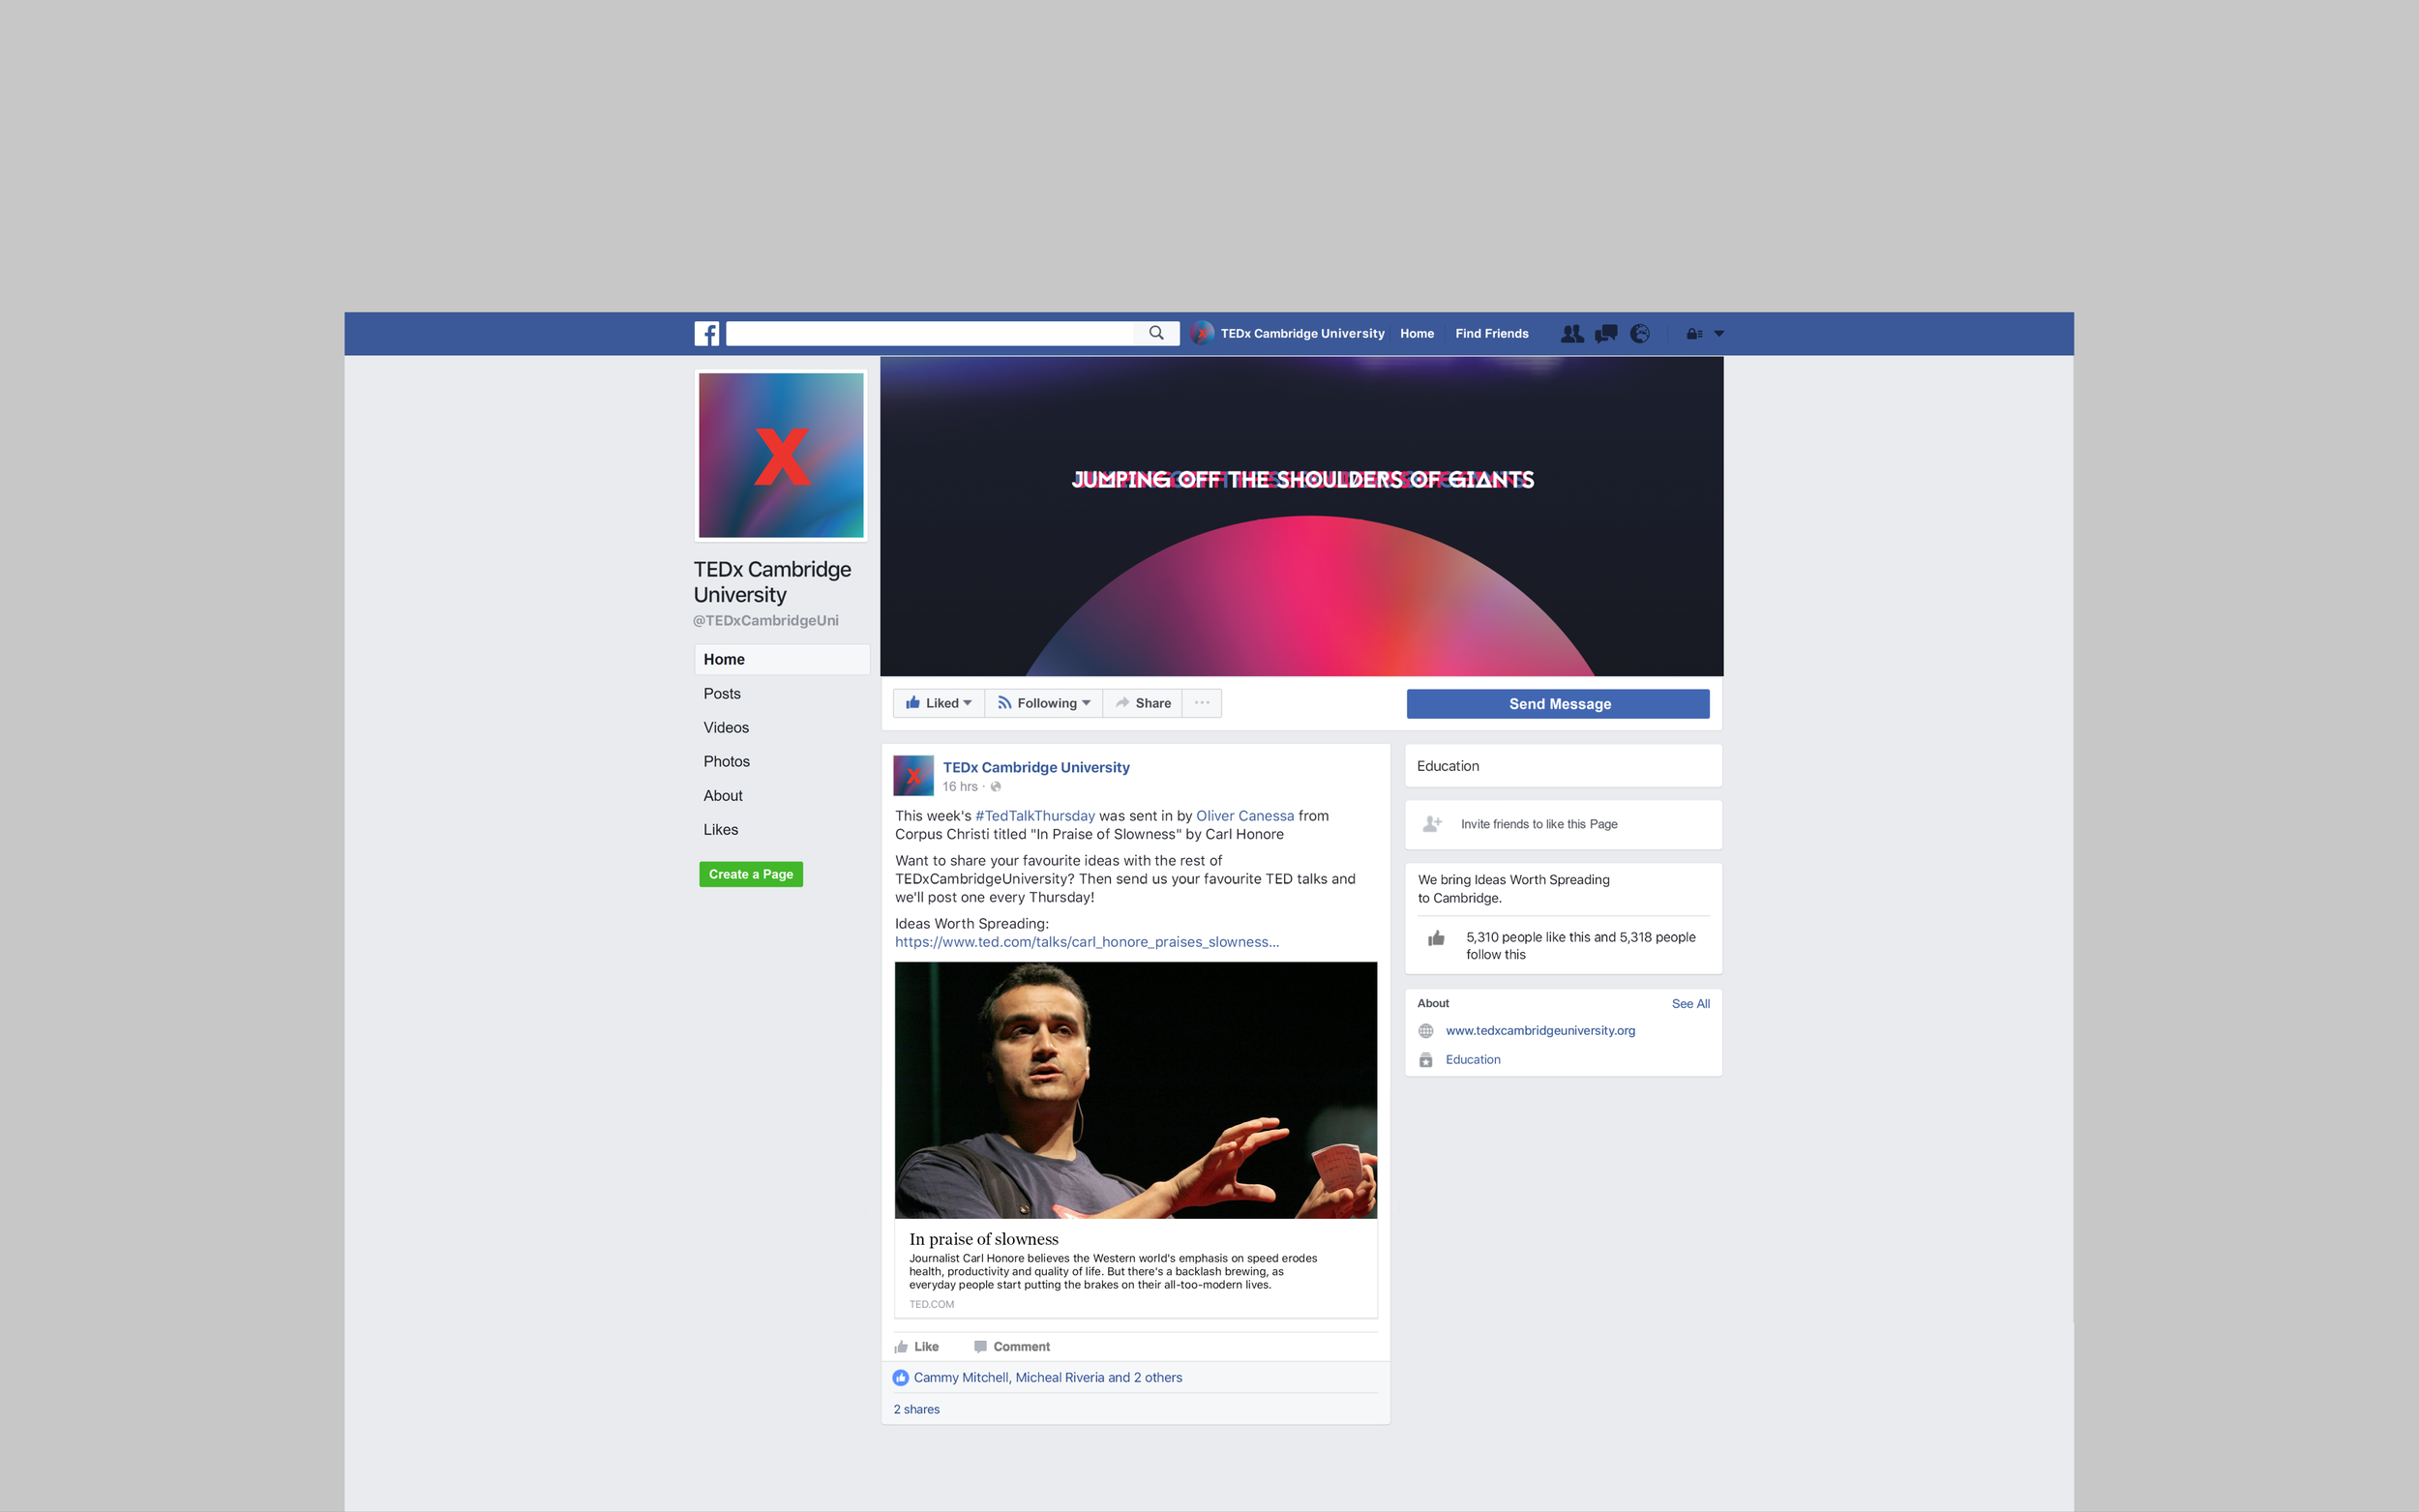Open the more options ellipsis button

(1202, 703)
